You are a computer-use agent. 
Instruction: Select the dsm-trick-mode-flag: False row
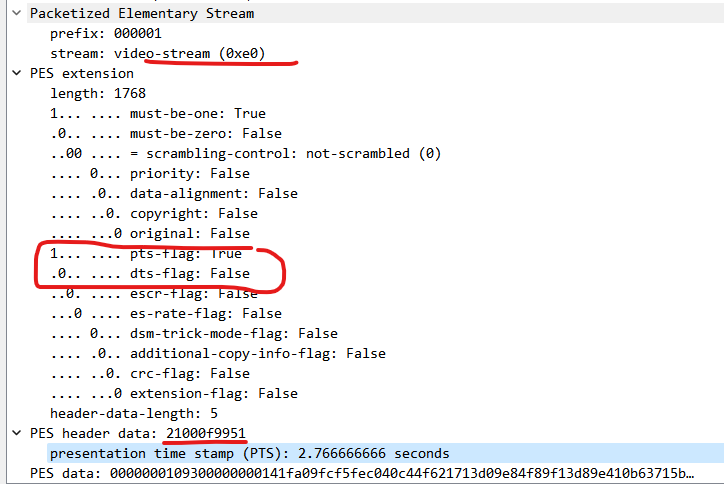(194, 333)
